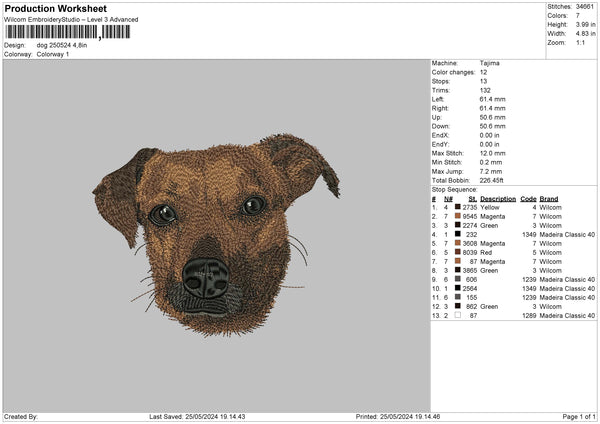Pick the white swatch in stop 13

tap(458, 315)
